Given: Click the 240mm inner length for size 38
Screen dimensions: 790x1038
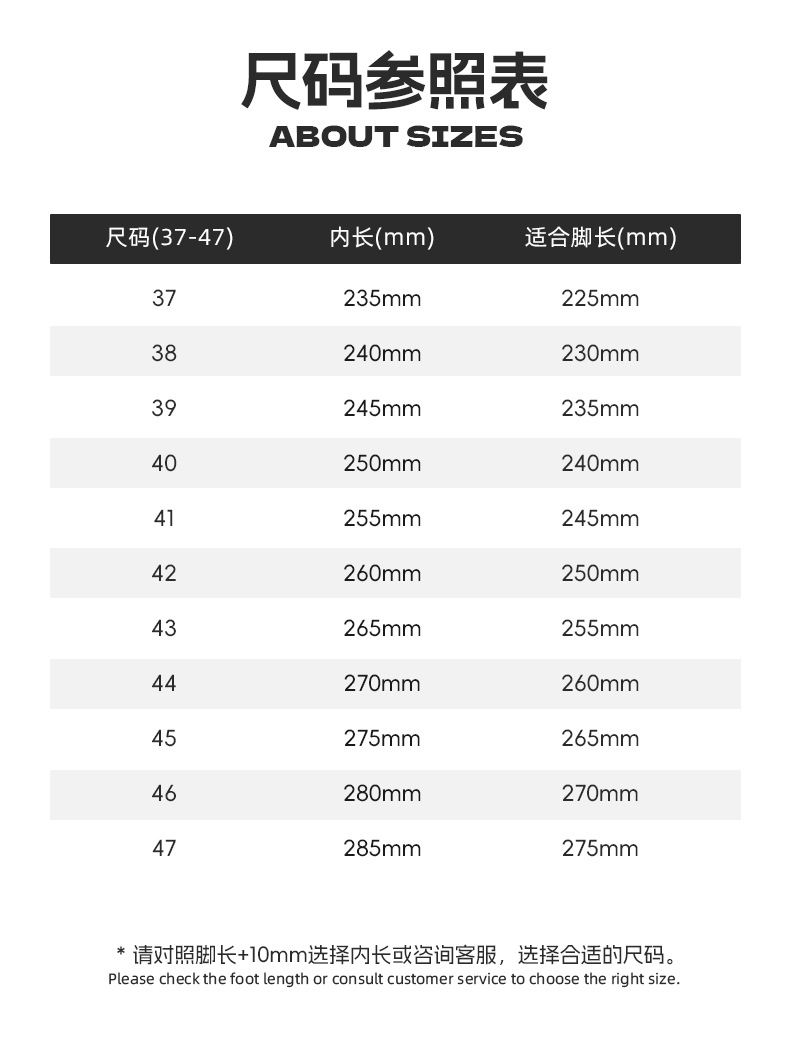Looking at the screenshot, I should (382, 354).
